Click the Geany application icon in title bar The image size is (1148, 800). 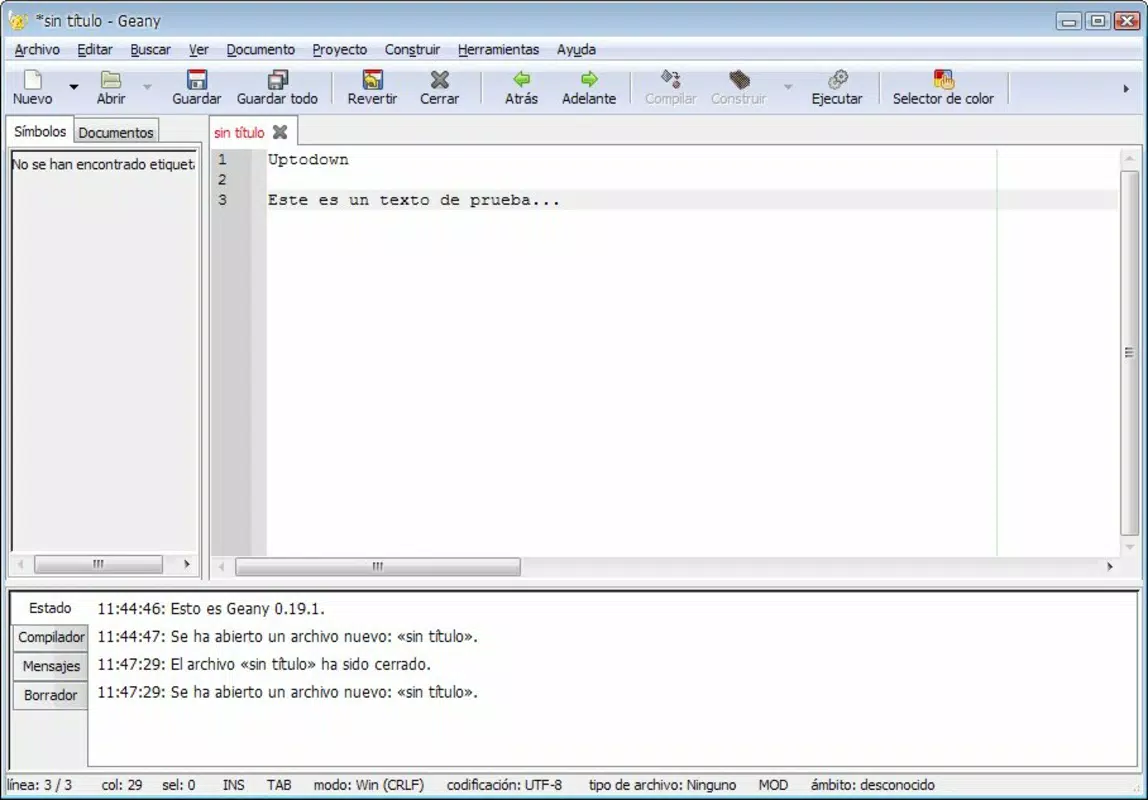click(x=18, y=20)
